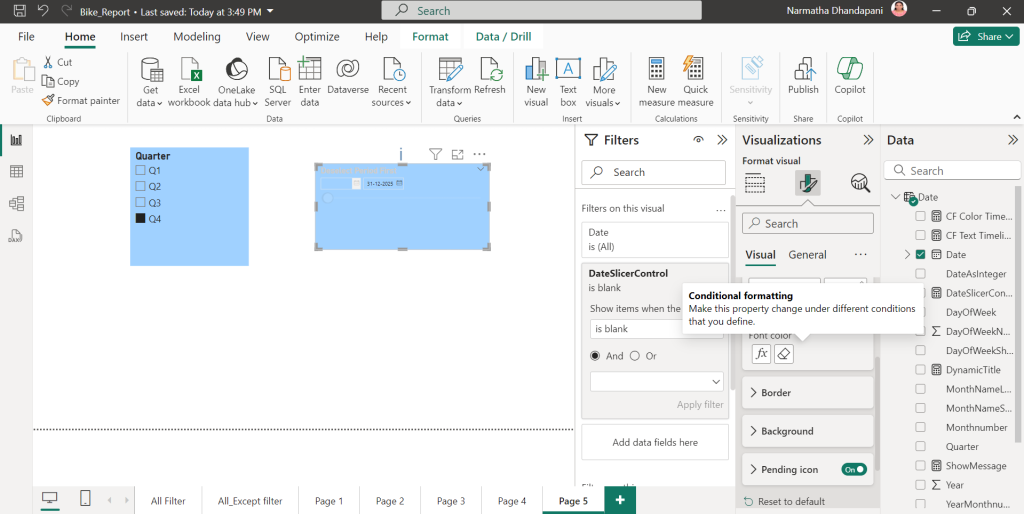This screenshot has width=1024, height=514.
Task: Click the filter icon above the slicer visual
Action: click(x=436, y=154)
